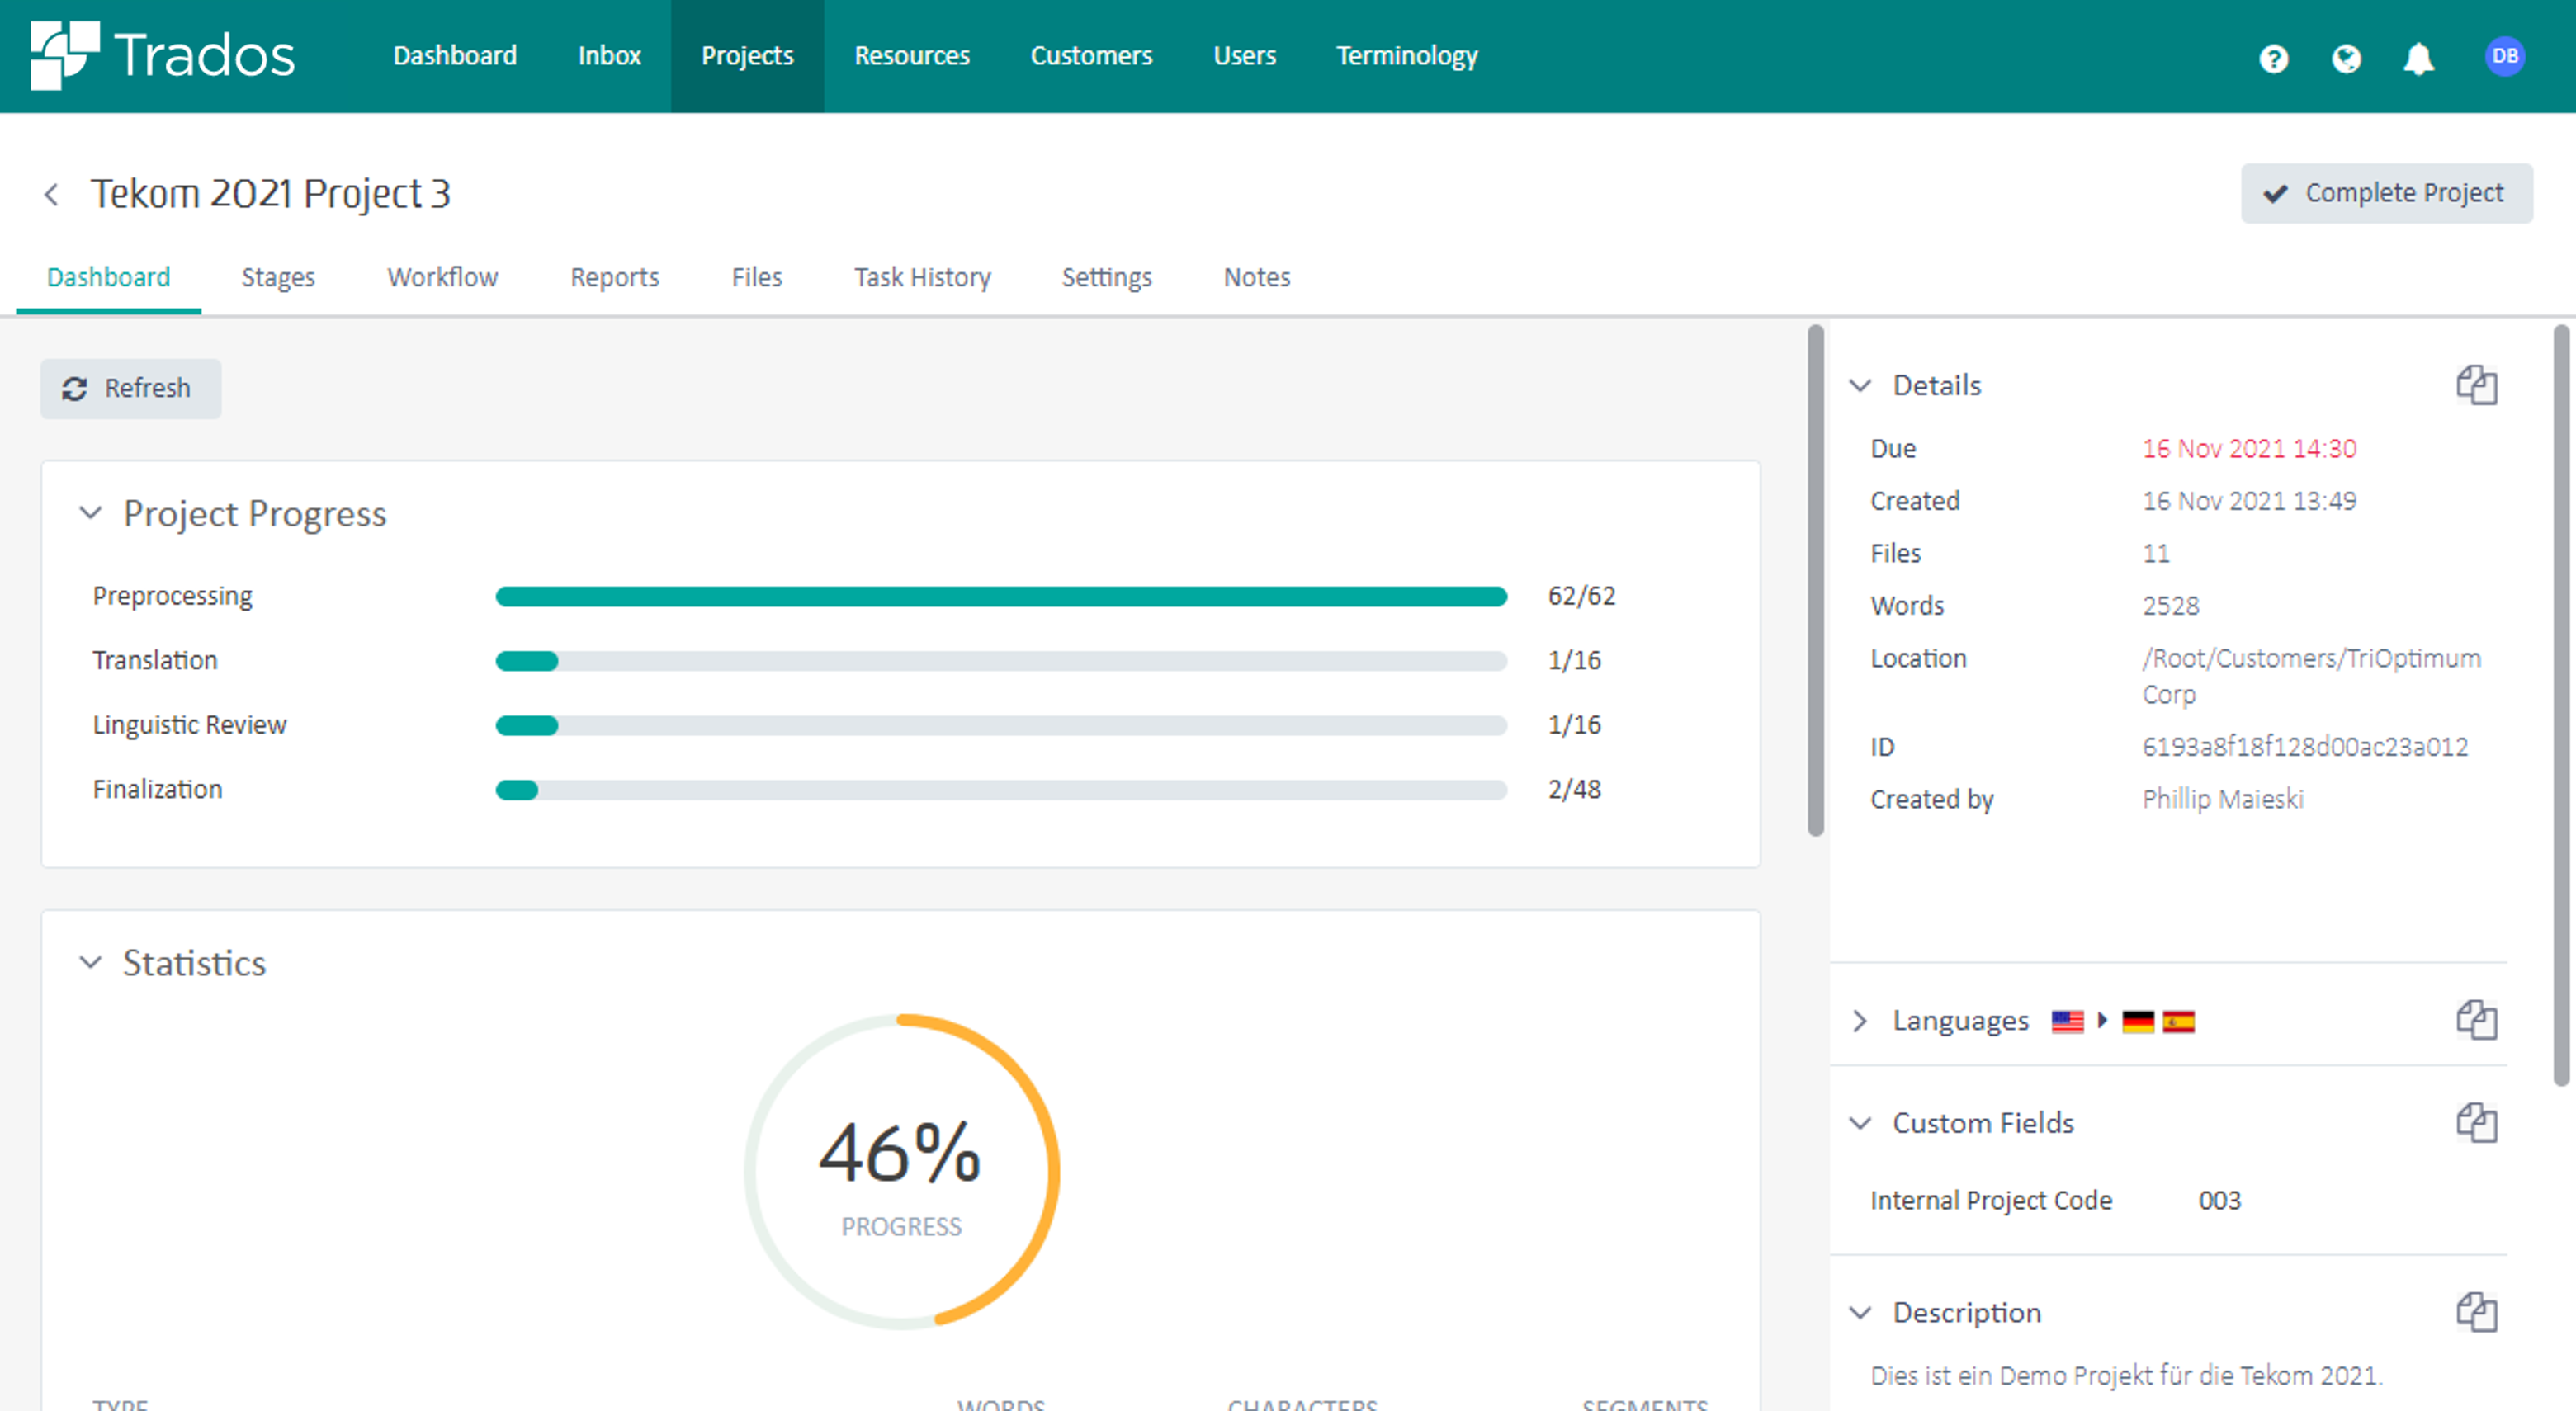This screenshot has height=1411, width=2576.
Task: Switch to the Stages tab
Action: pyautogui.click(x=278, y=277)
